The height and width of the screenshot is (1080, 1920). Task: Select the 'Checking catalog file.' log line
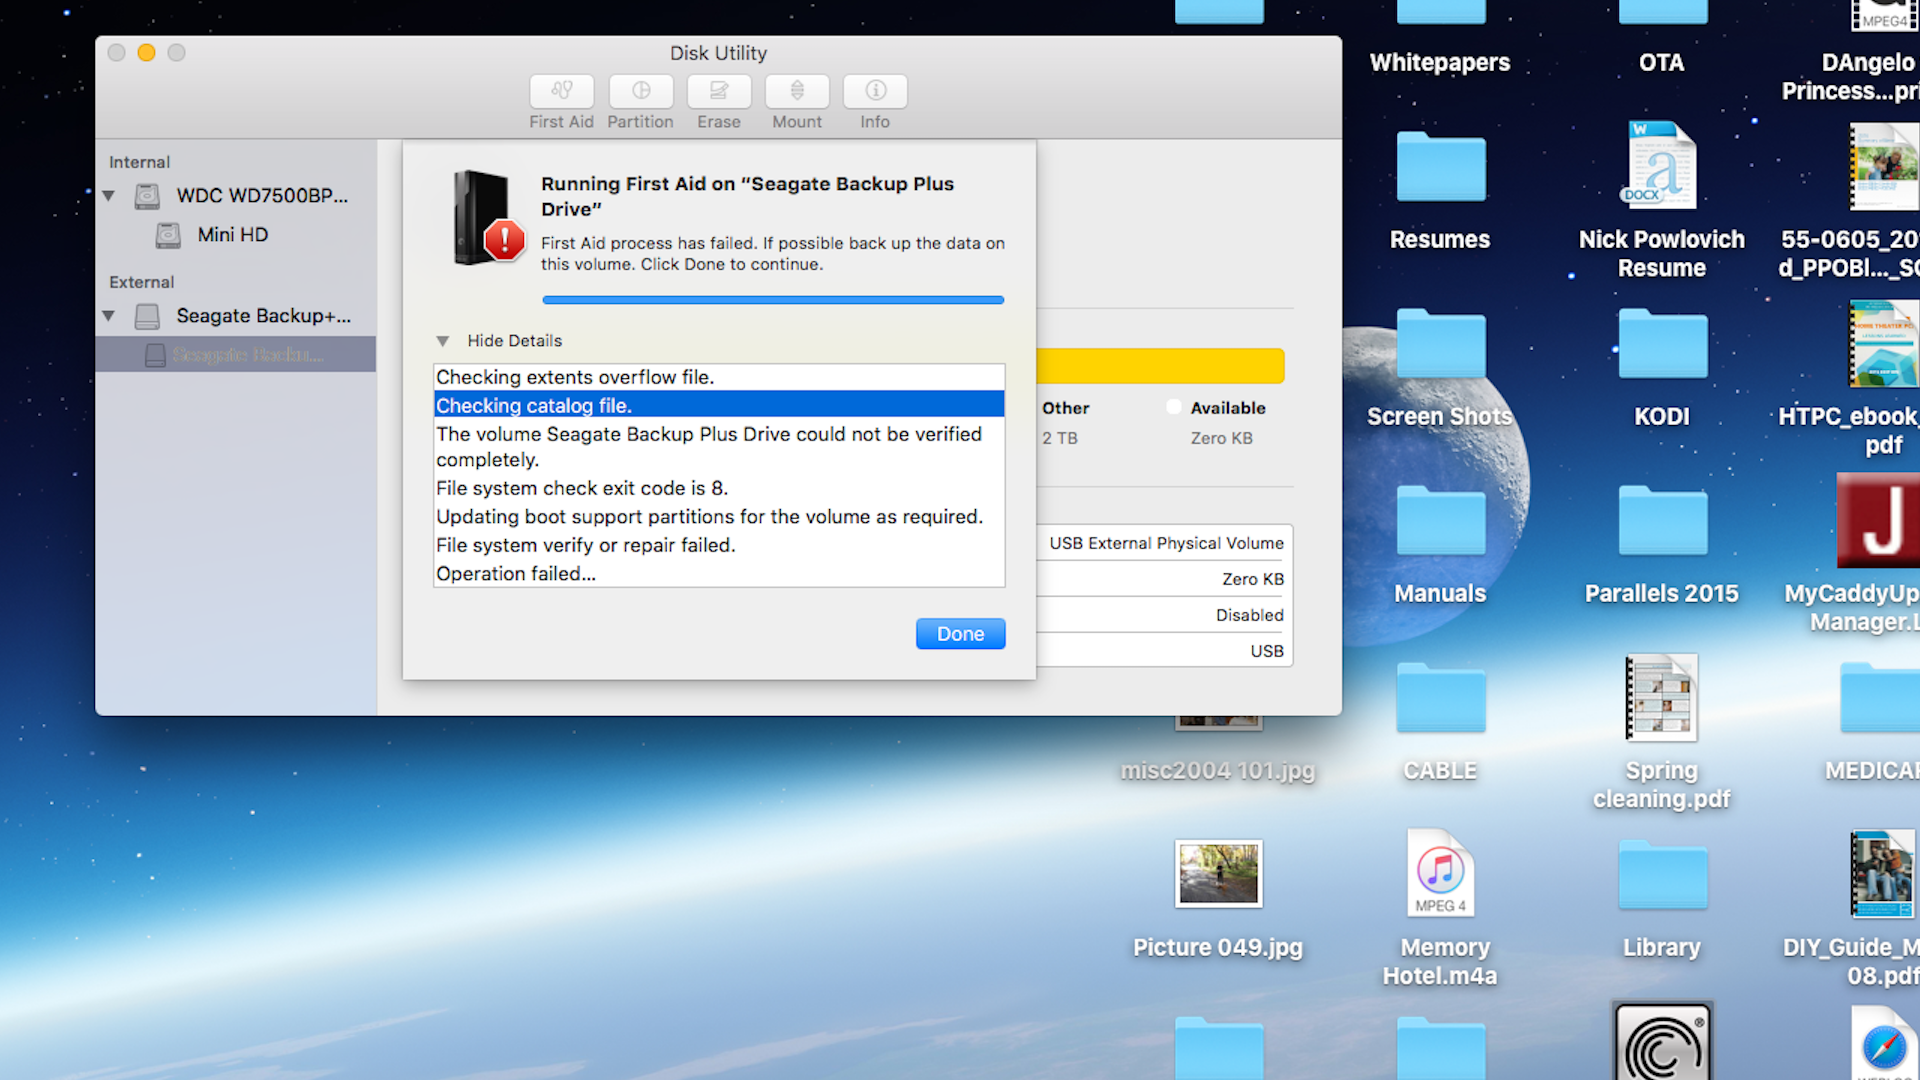719,405
